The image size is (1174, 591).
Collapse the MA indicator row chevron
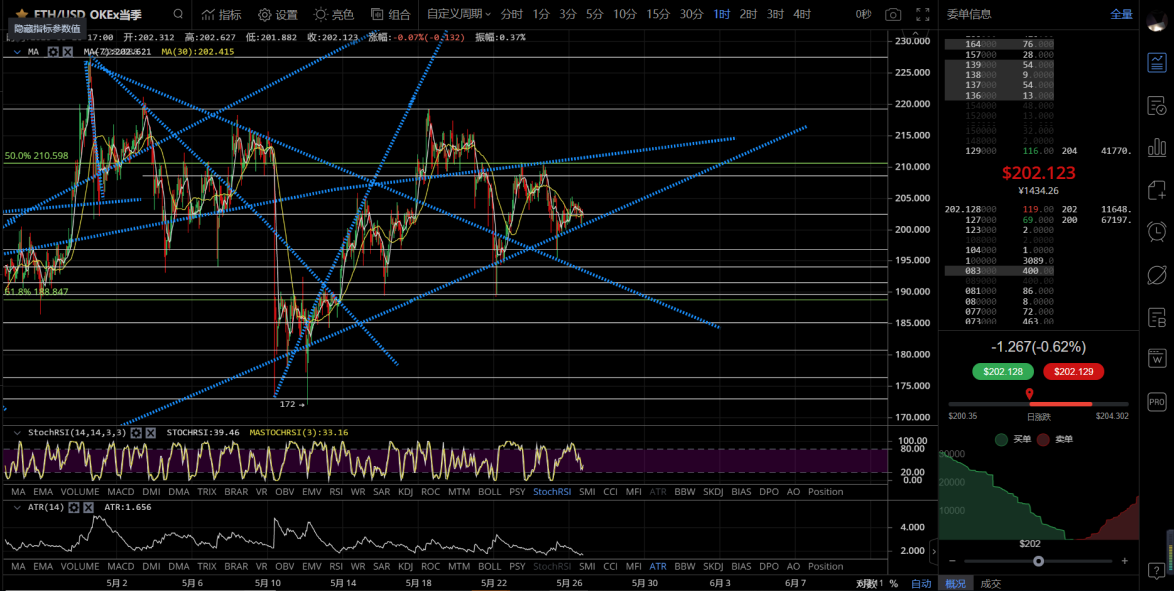(x=18, y=51)
